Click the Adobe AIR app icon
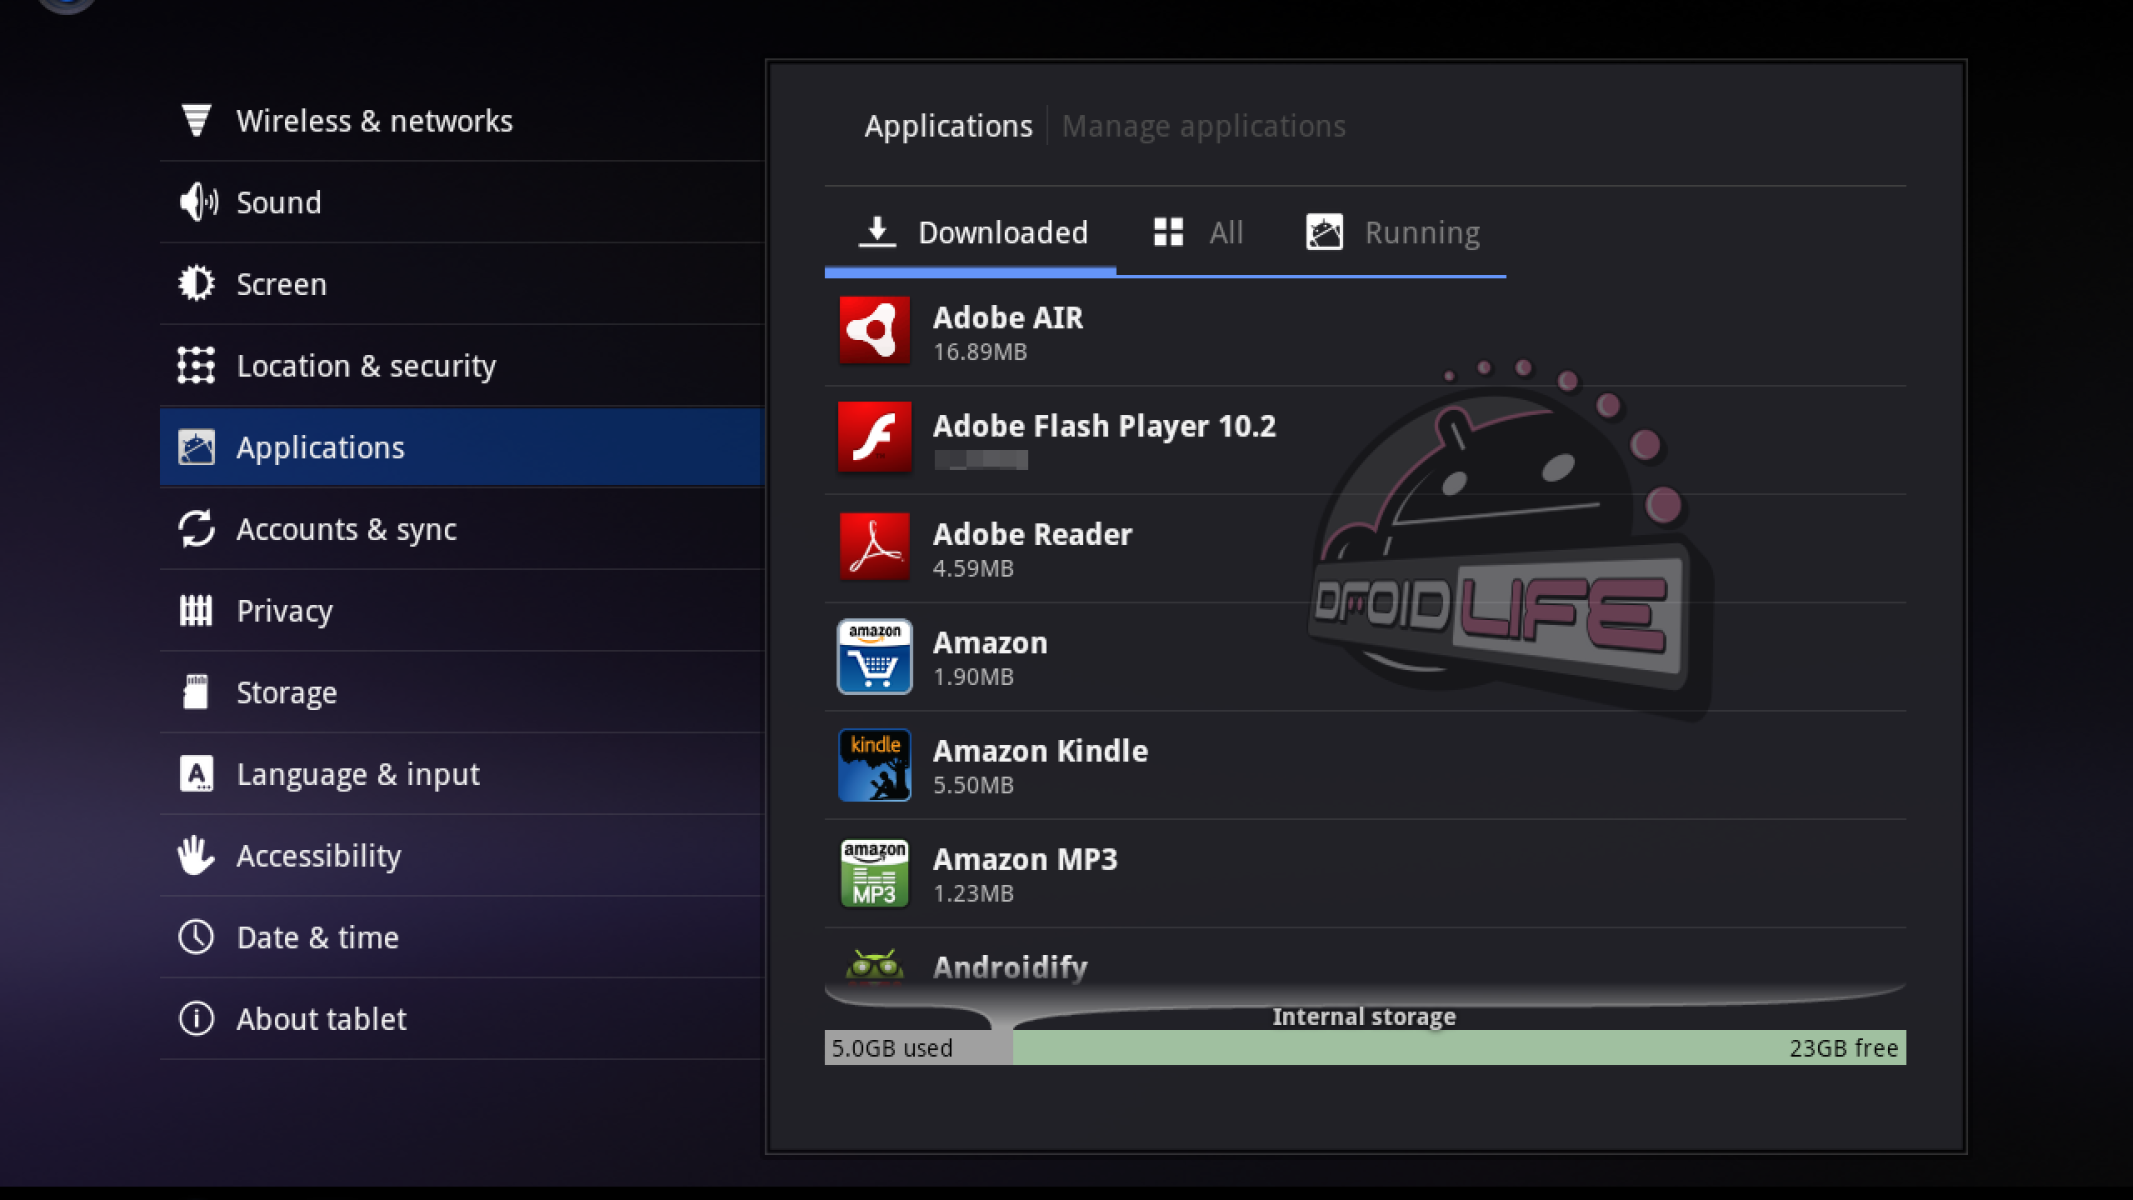This screenshot has width=2133, height=1200. [874, 331]
